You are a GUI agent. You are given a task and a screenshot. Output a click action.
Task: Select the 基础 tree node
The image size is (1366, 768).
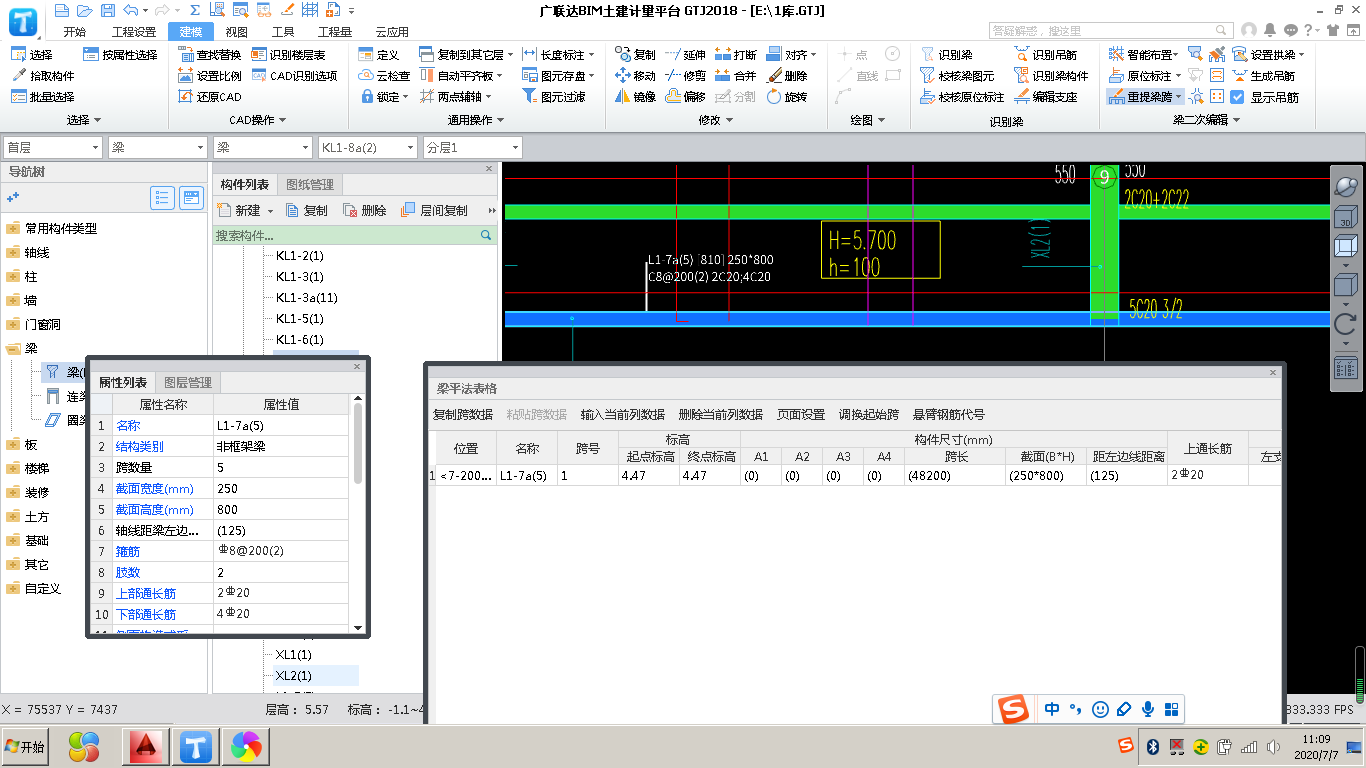point(36,540)
